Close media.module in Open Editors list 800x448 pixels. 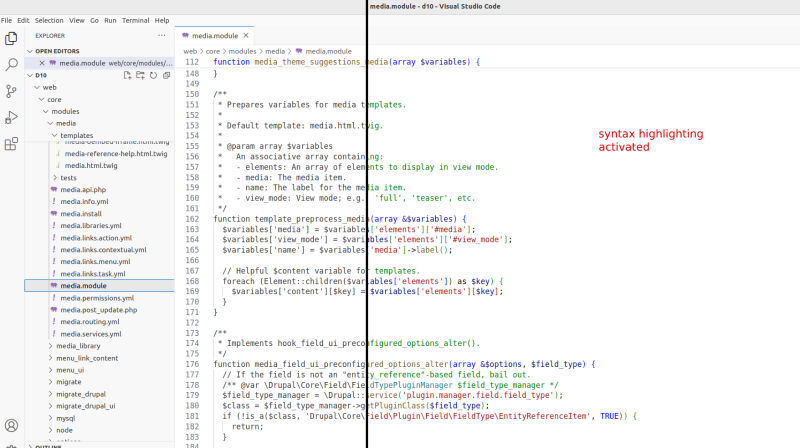[x=42, y=63]
